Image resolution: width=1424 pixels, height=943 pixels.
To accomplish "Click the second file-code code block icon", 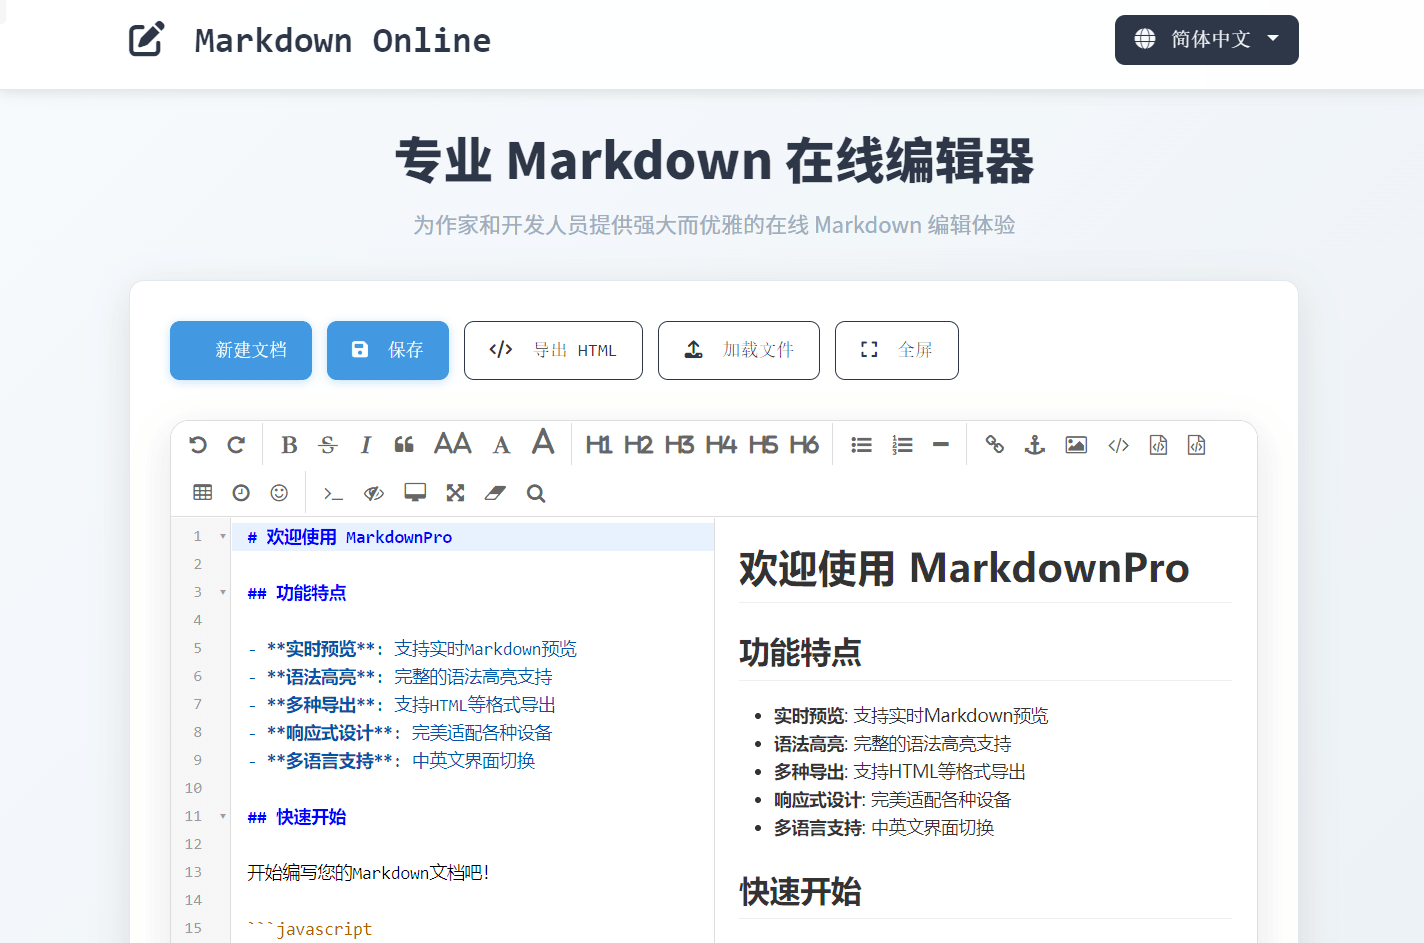I will tap(1196, 445).
